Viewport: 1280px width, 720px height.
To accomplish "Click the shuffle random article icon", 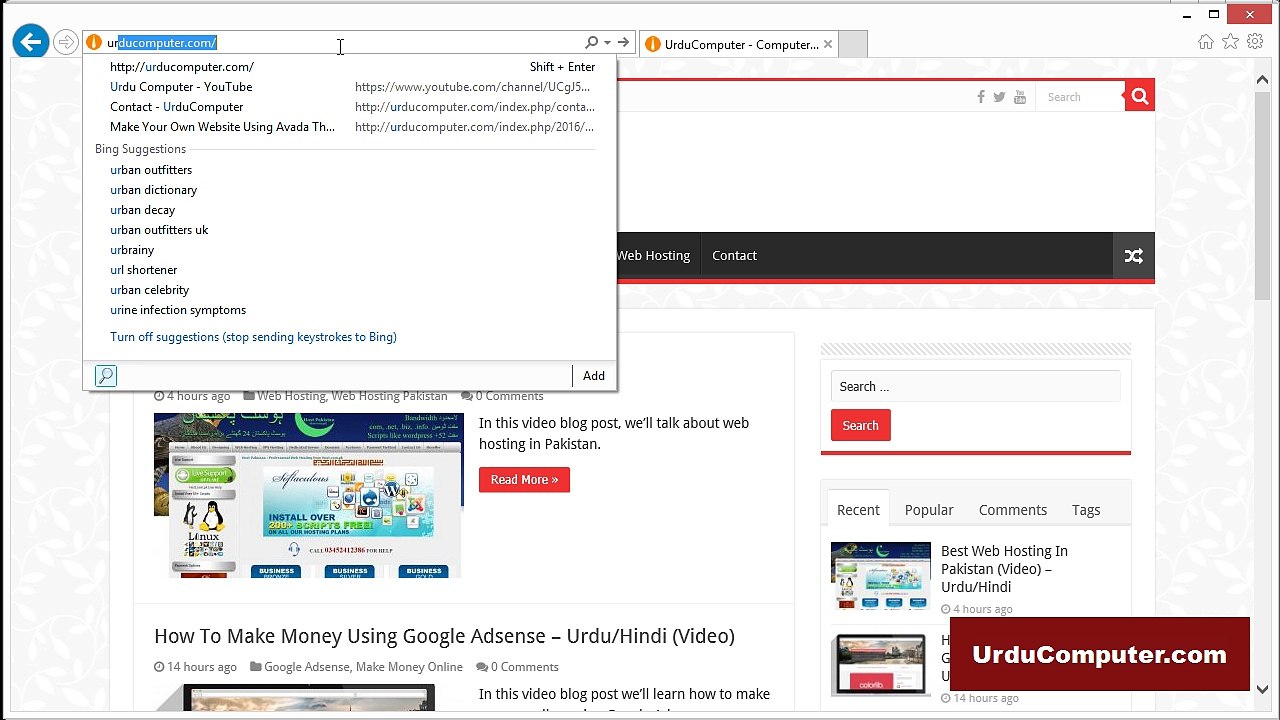I will 1134,256.
